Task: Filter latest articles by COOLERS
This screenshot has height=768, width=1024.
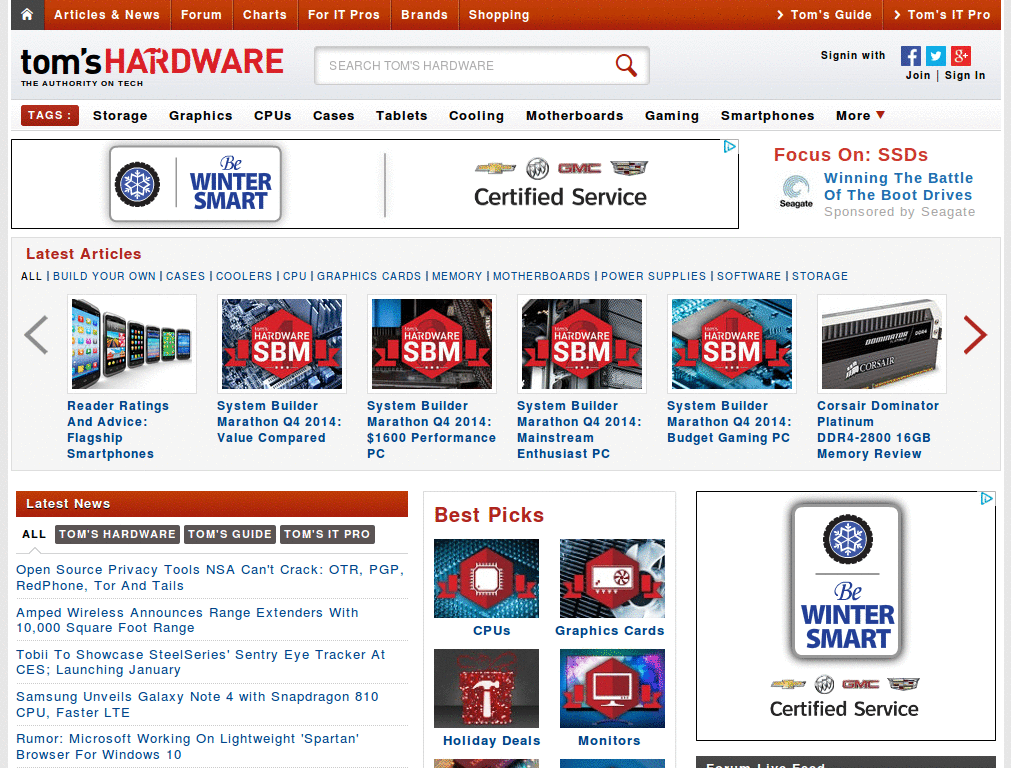Action: click(x=244, y=276)
